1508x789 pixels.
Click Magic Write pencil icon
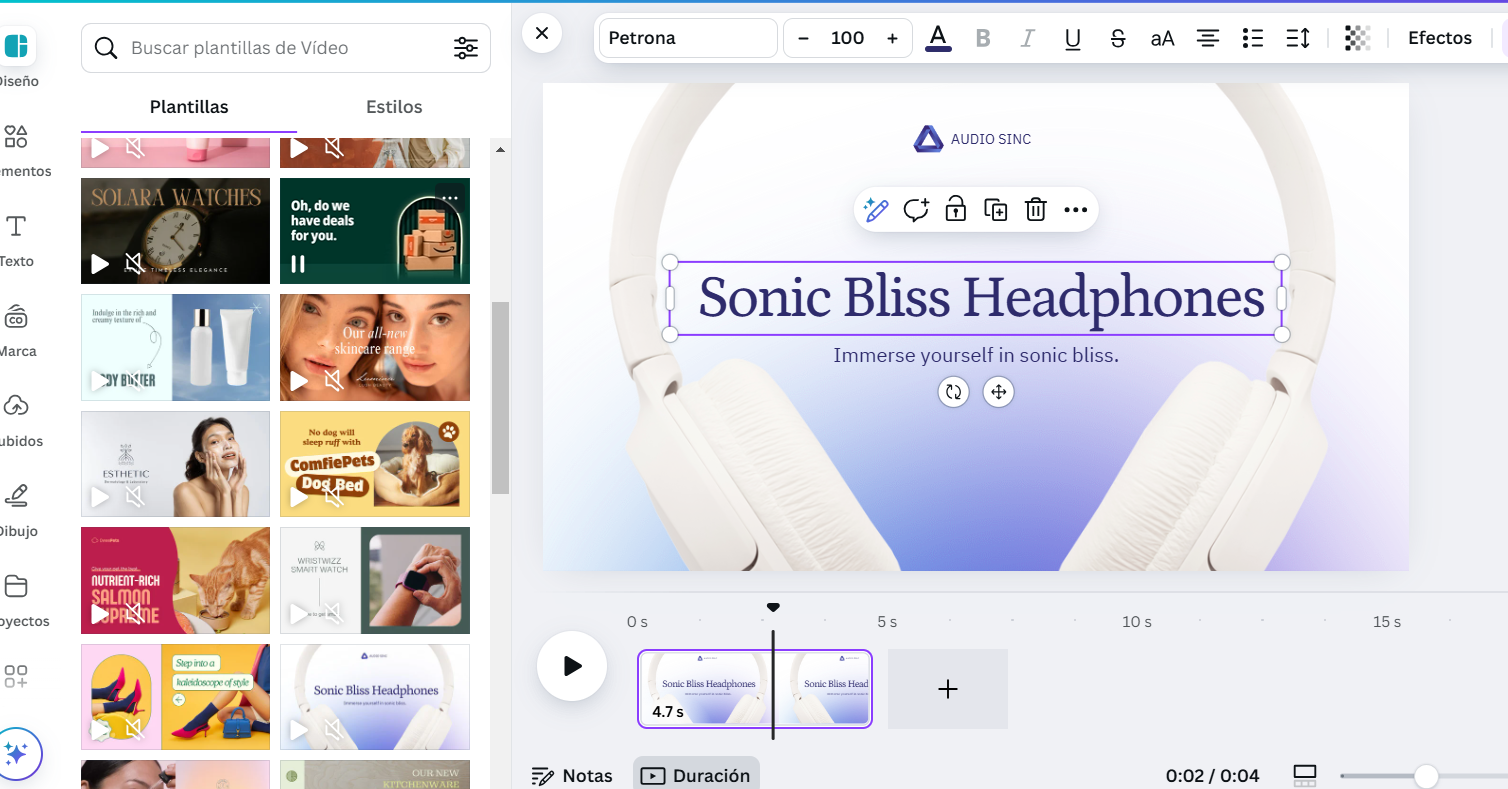tap(876, 210)
